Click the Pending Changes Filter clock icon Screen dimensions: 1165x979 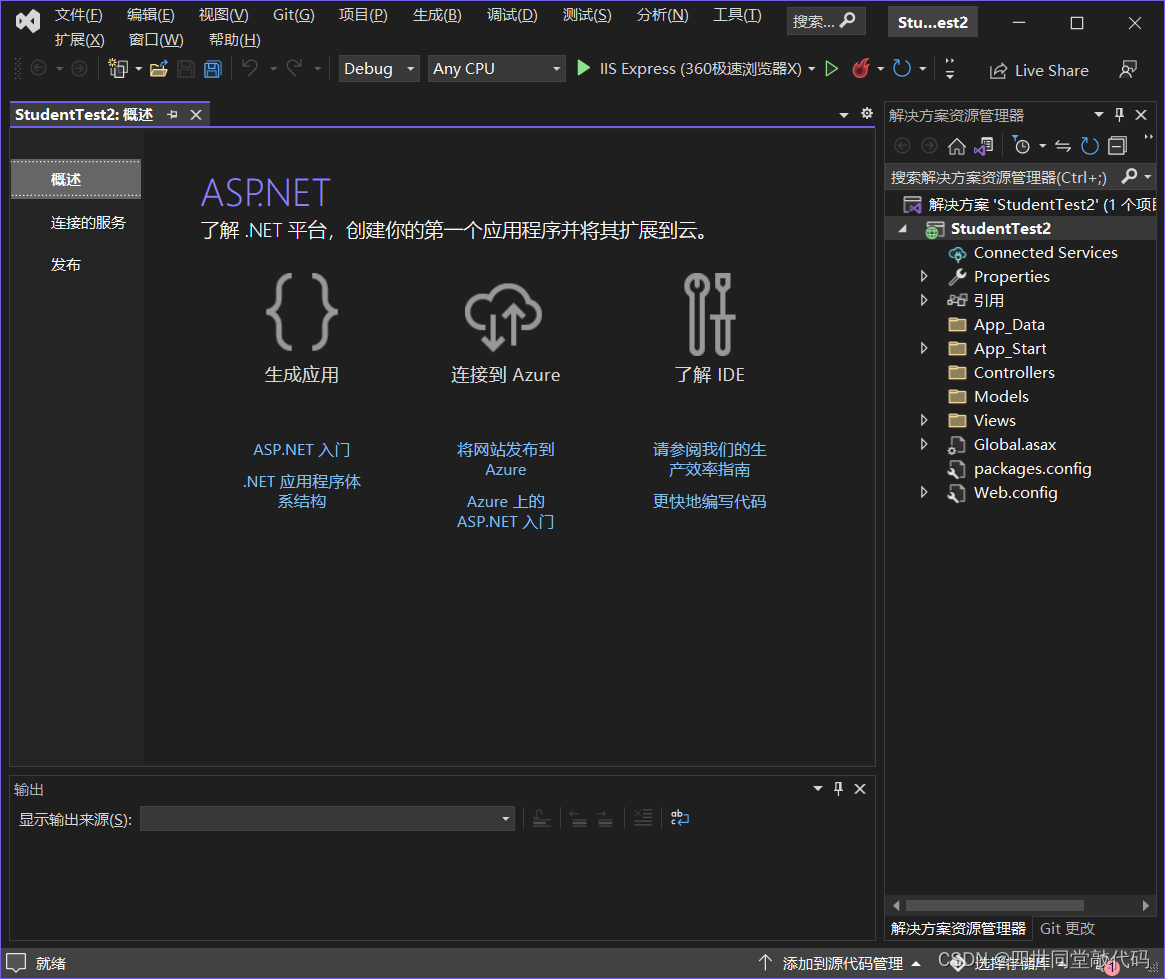(1022, 146)
